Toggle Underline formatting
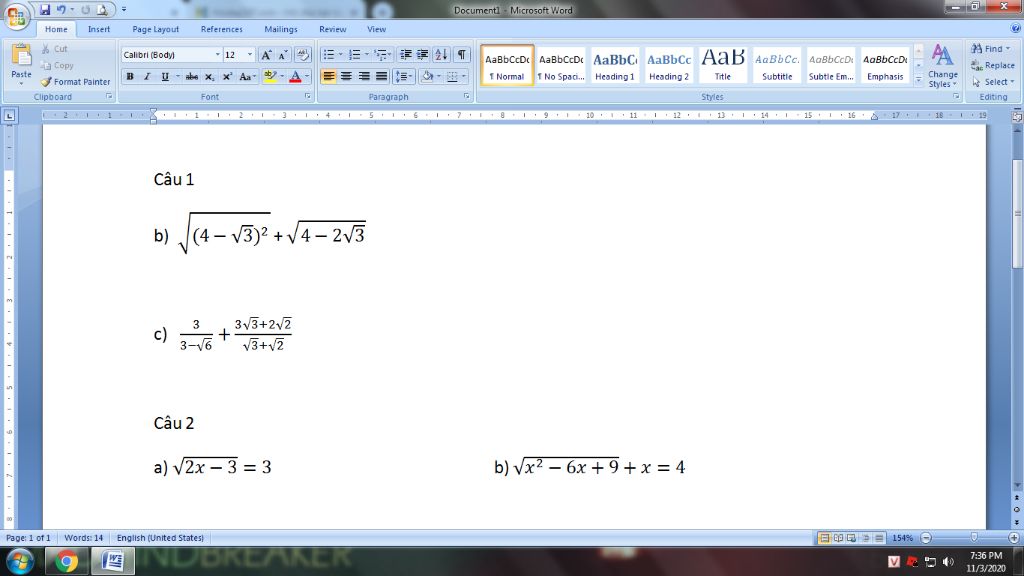Screen dimensions: 1024x576 coord(165,76)
